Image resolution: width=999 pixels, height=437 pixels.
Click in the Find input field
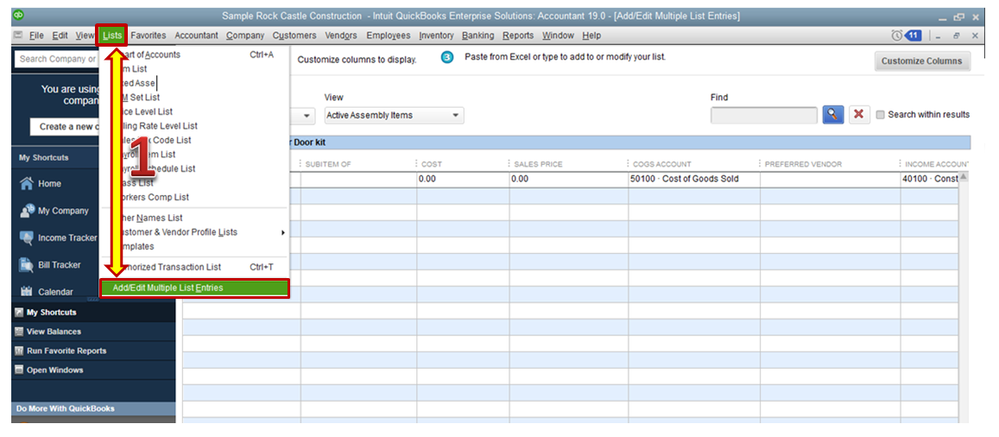(764, 115)
